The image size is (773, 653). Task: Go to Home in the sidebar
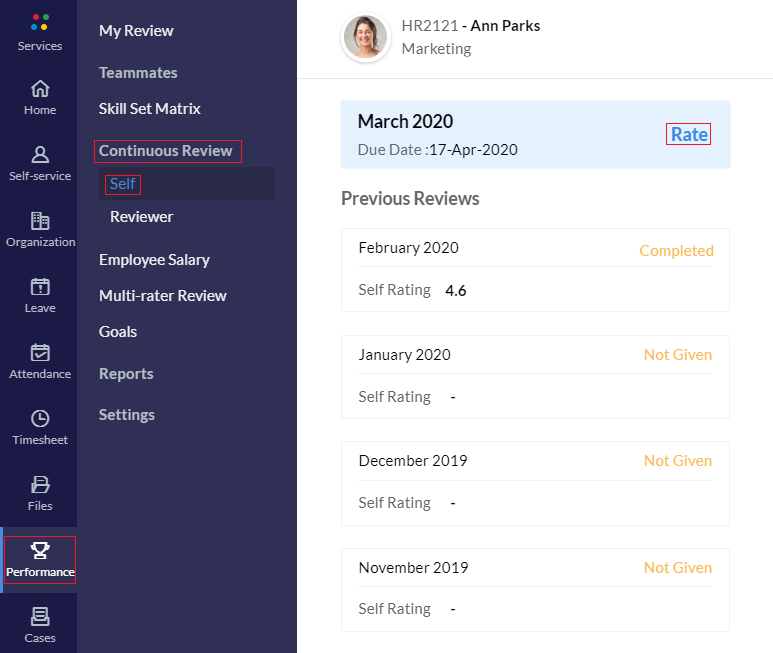[x=40, y=98]
